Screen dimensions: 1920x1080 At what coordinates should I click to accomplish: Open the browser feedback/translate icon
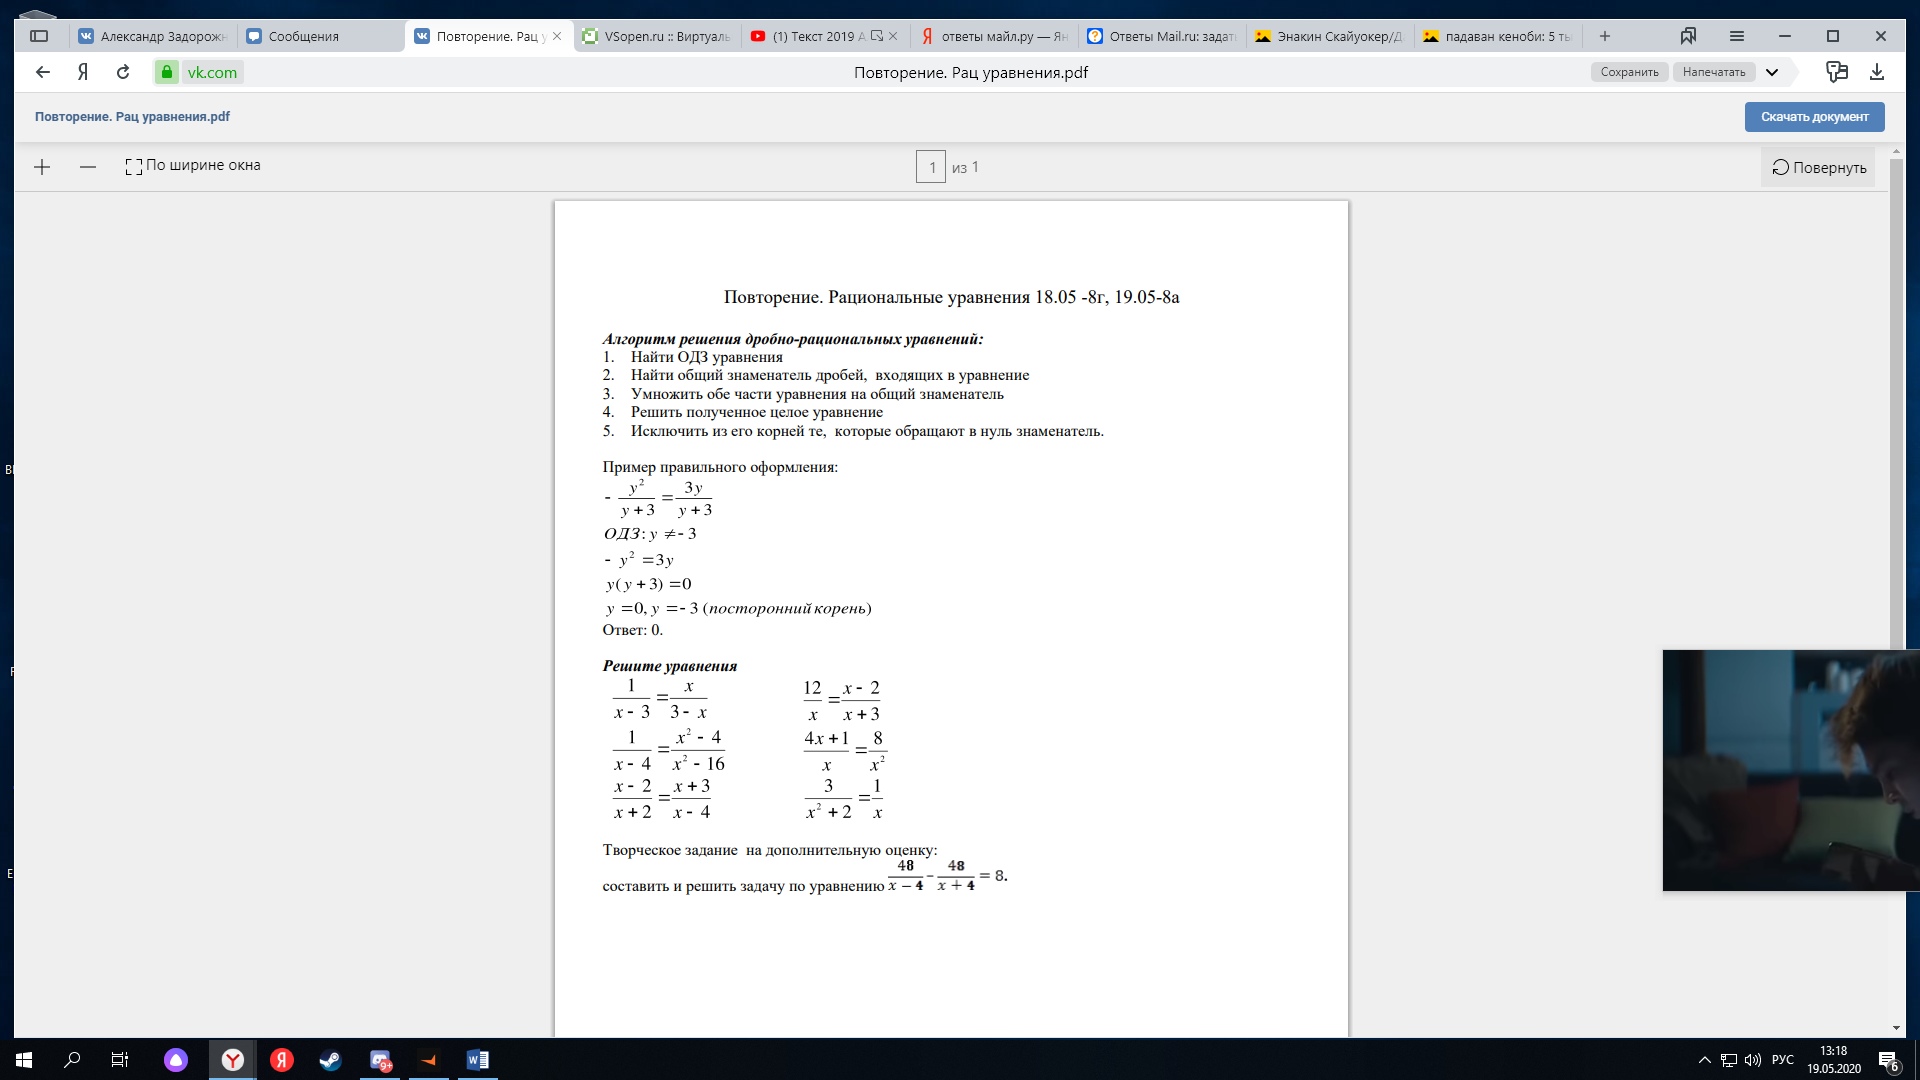pyautogui.click(x=1836, y=72)
